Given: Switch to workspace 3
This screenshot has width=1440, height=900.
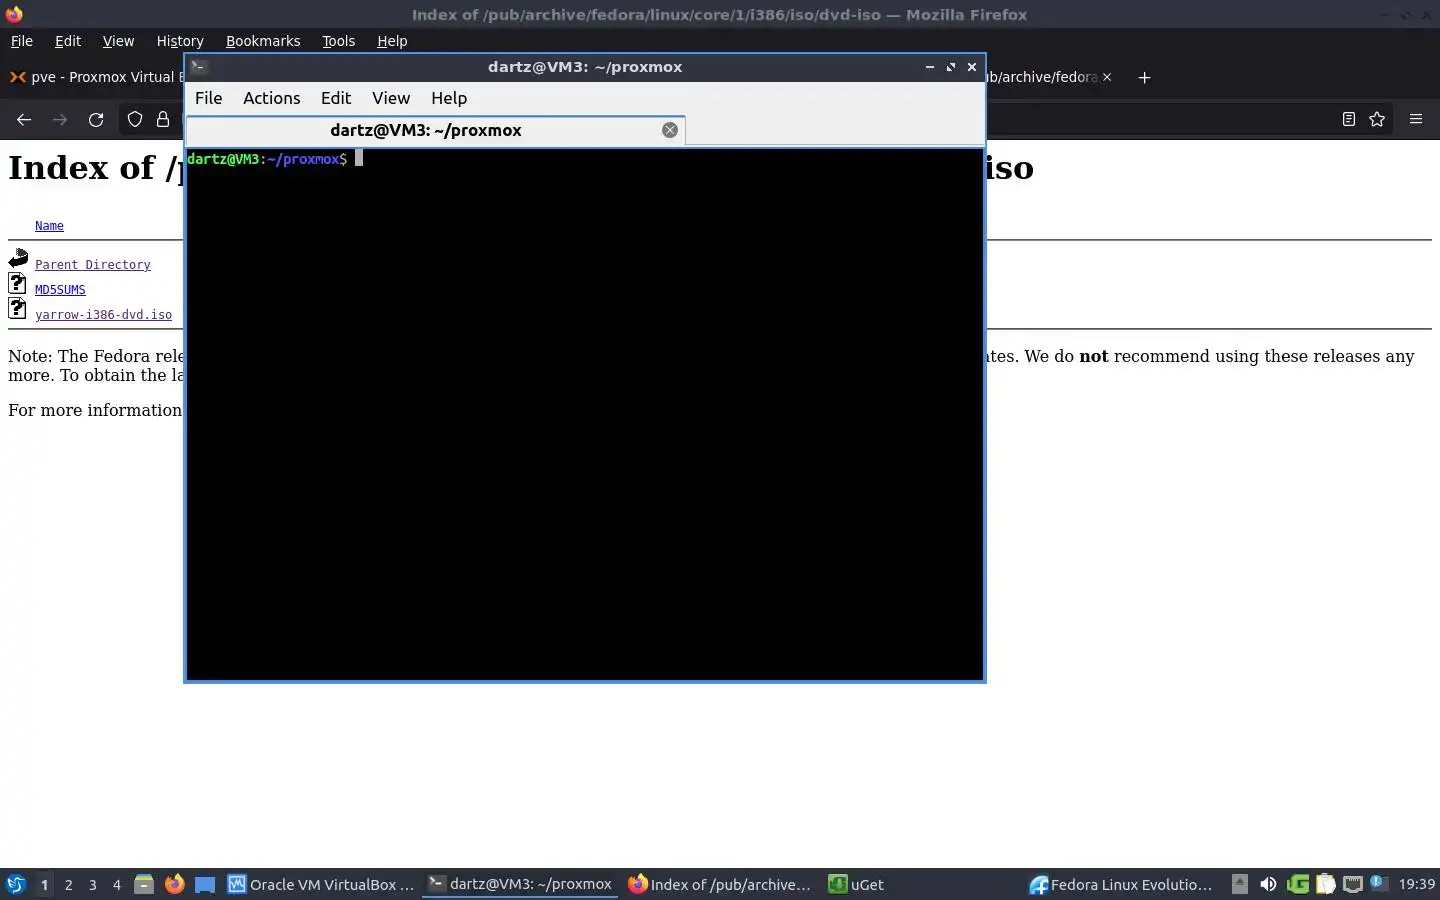Looking at the screenshot, I should [x=93, y=884].
